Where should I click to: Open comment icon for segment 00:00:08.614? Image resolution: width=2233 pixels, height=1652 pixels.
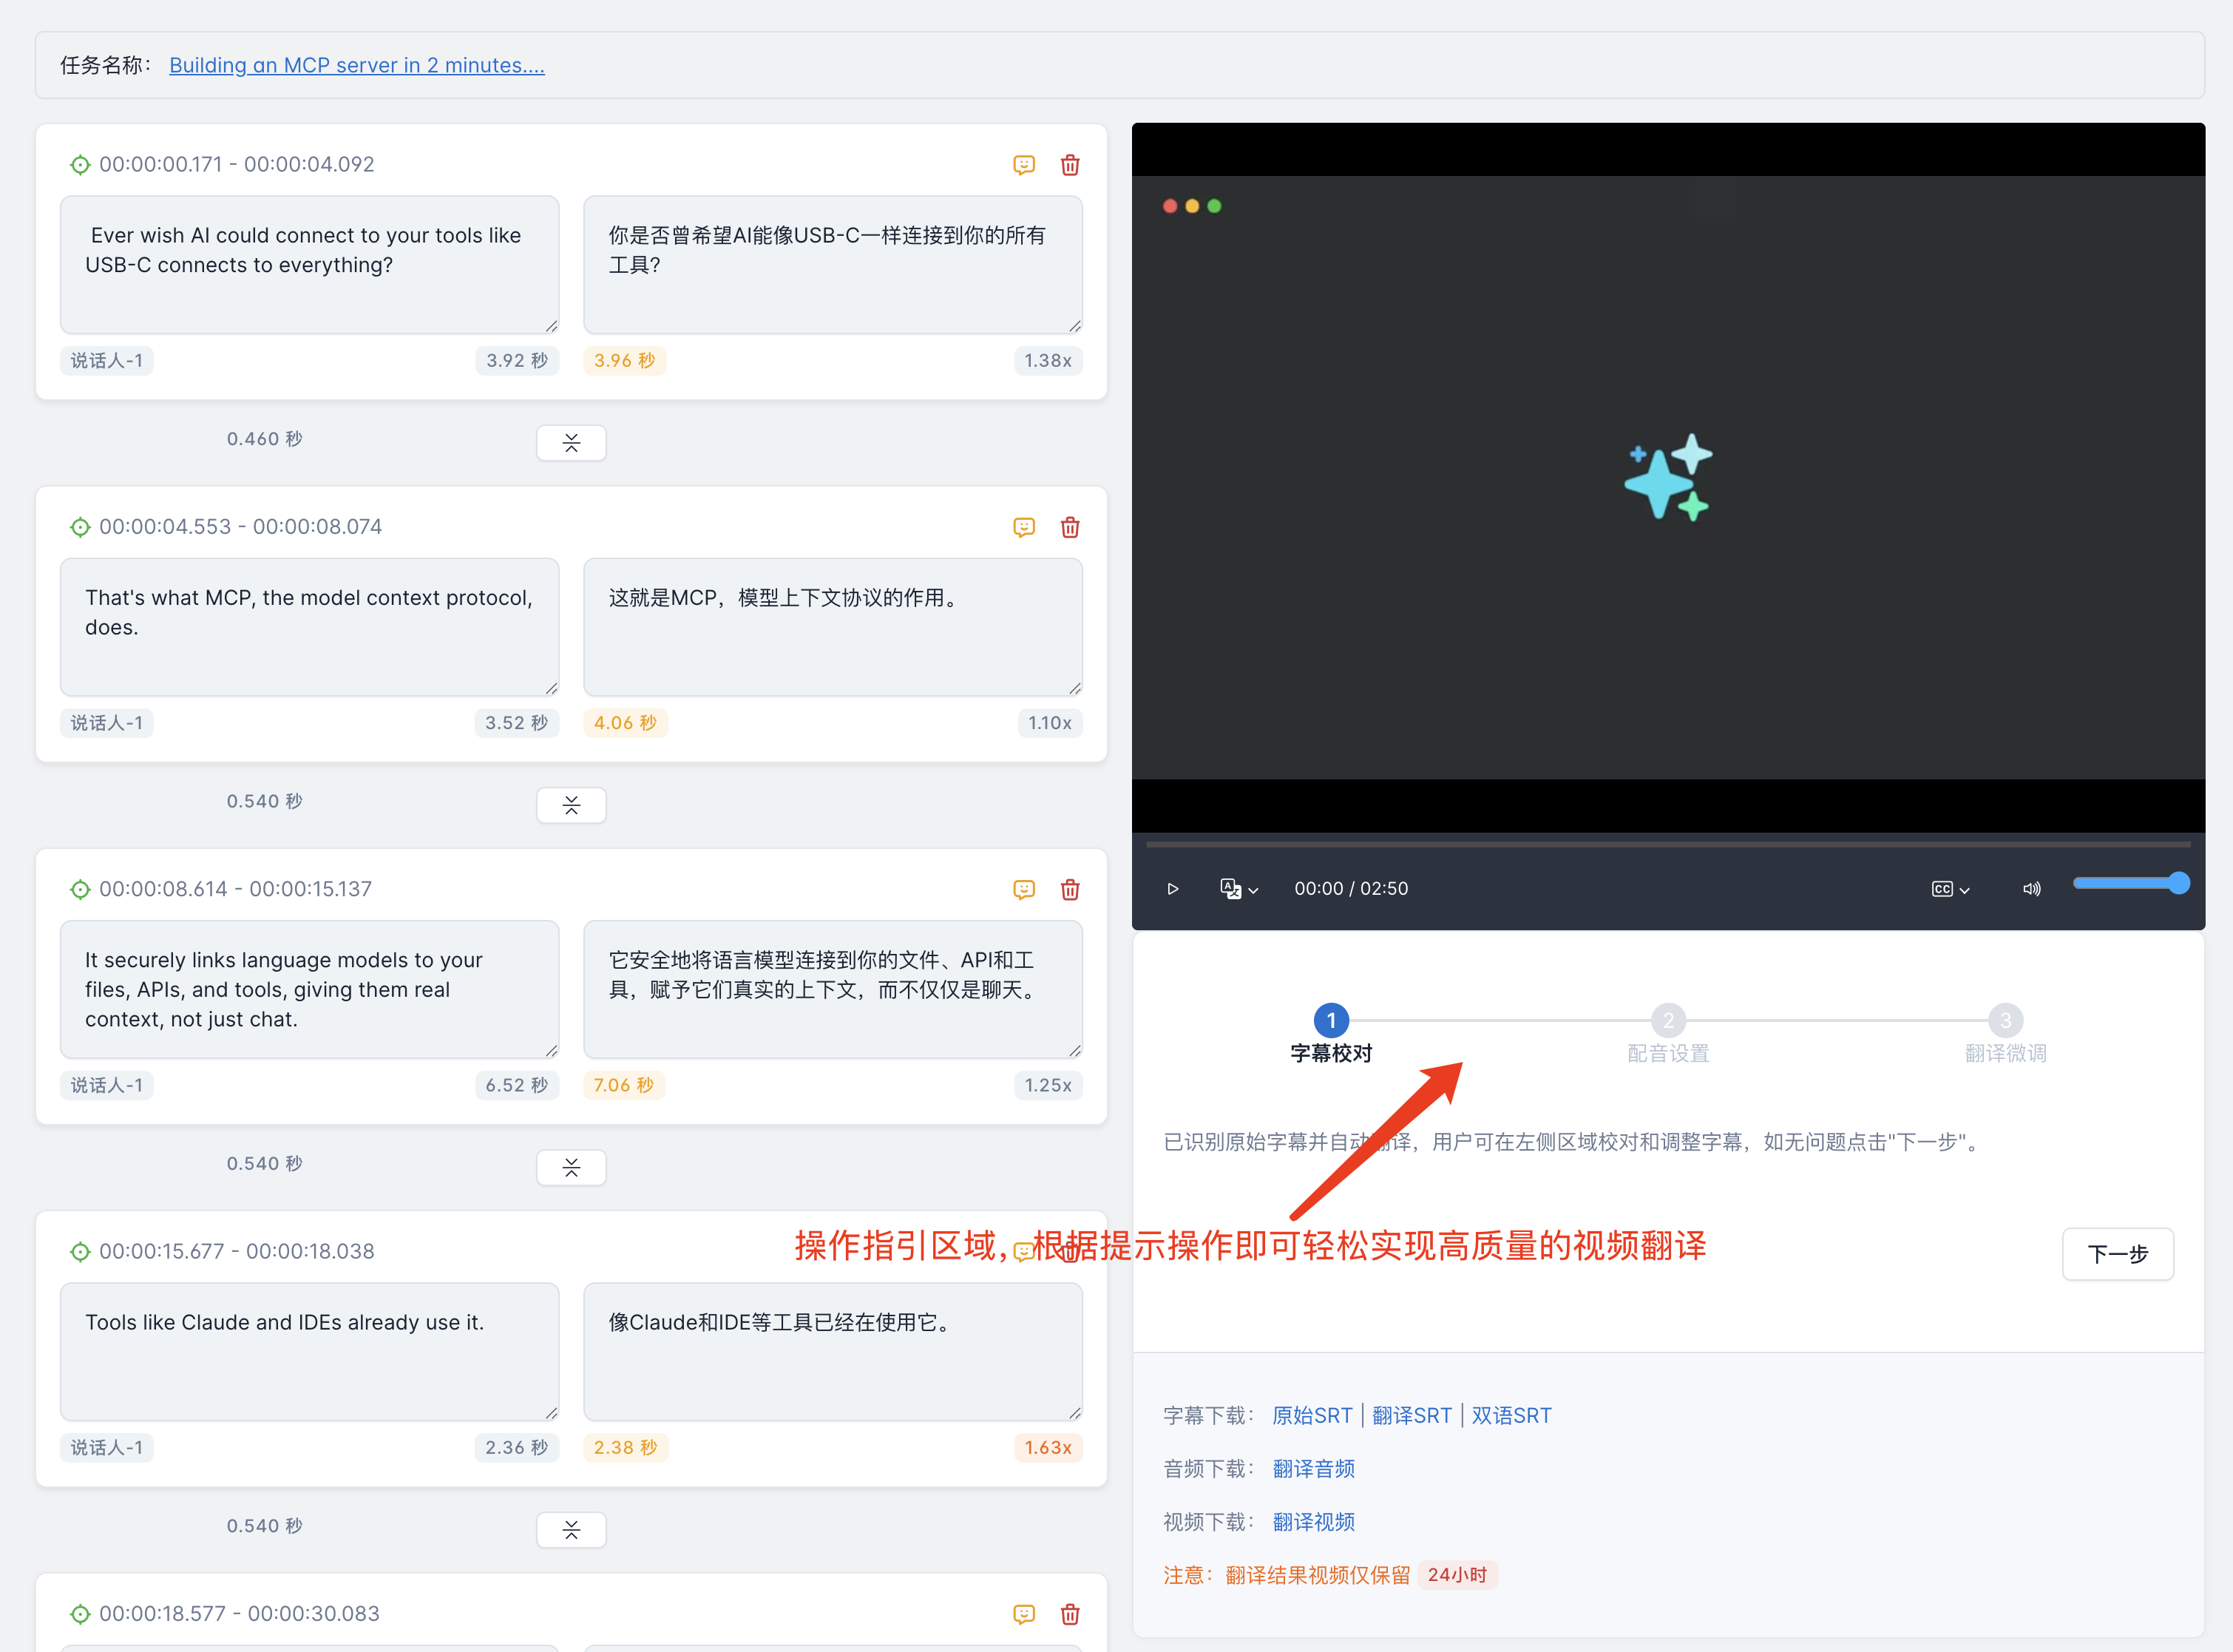click(x=1023, y=889)
